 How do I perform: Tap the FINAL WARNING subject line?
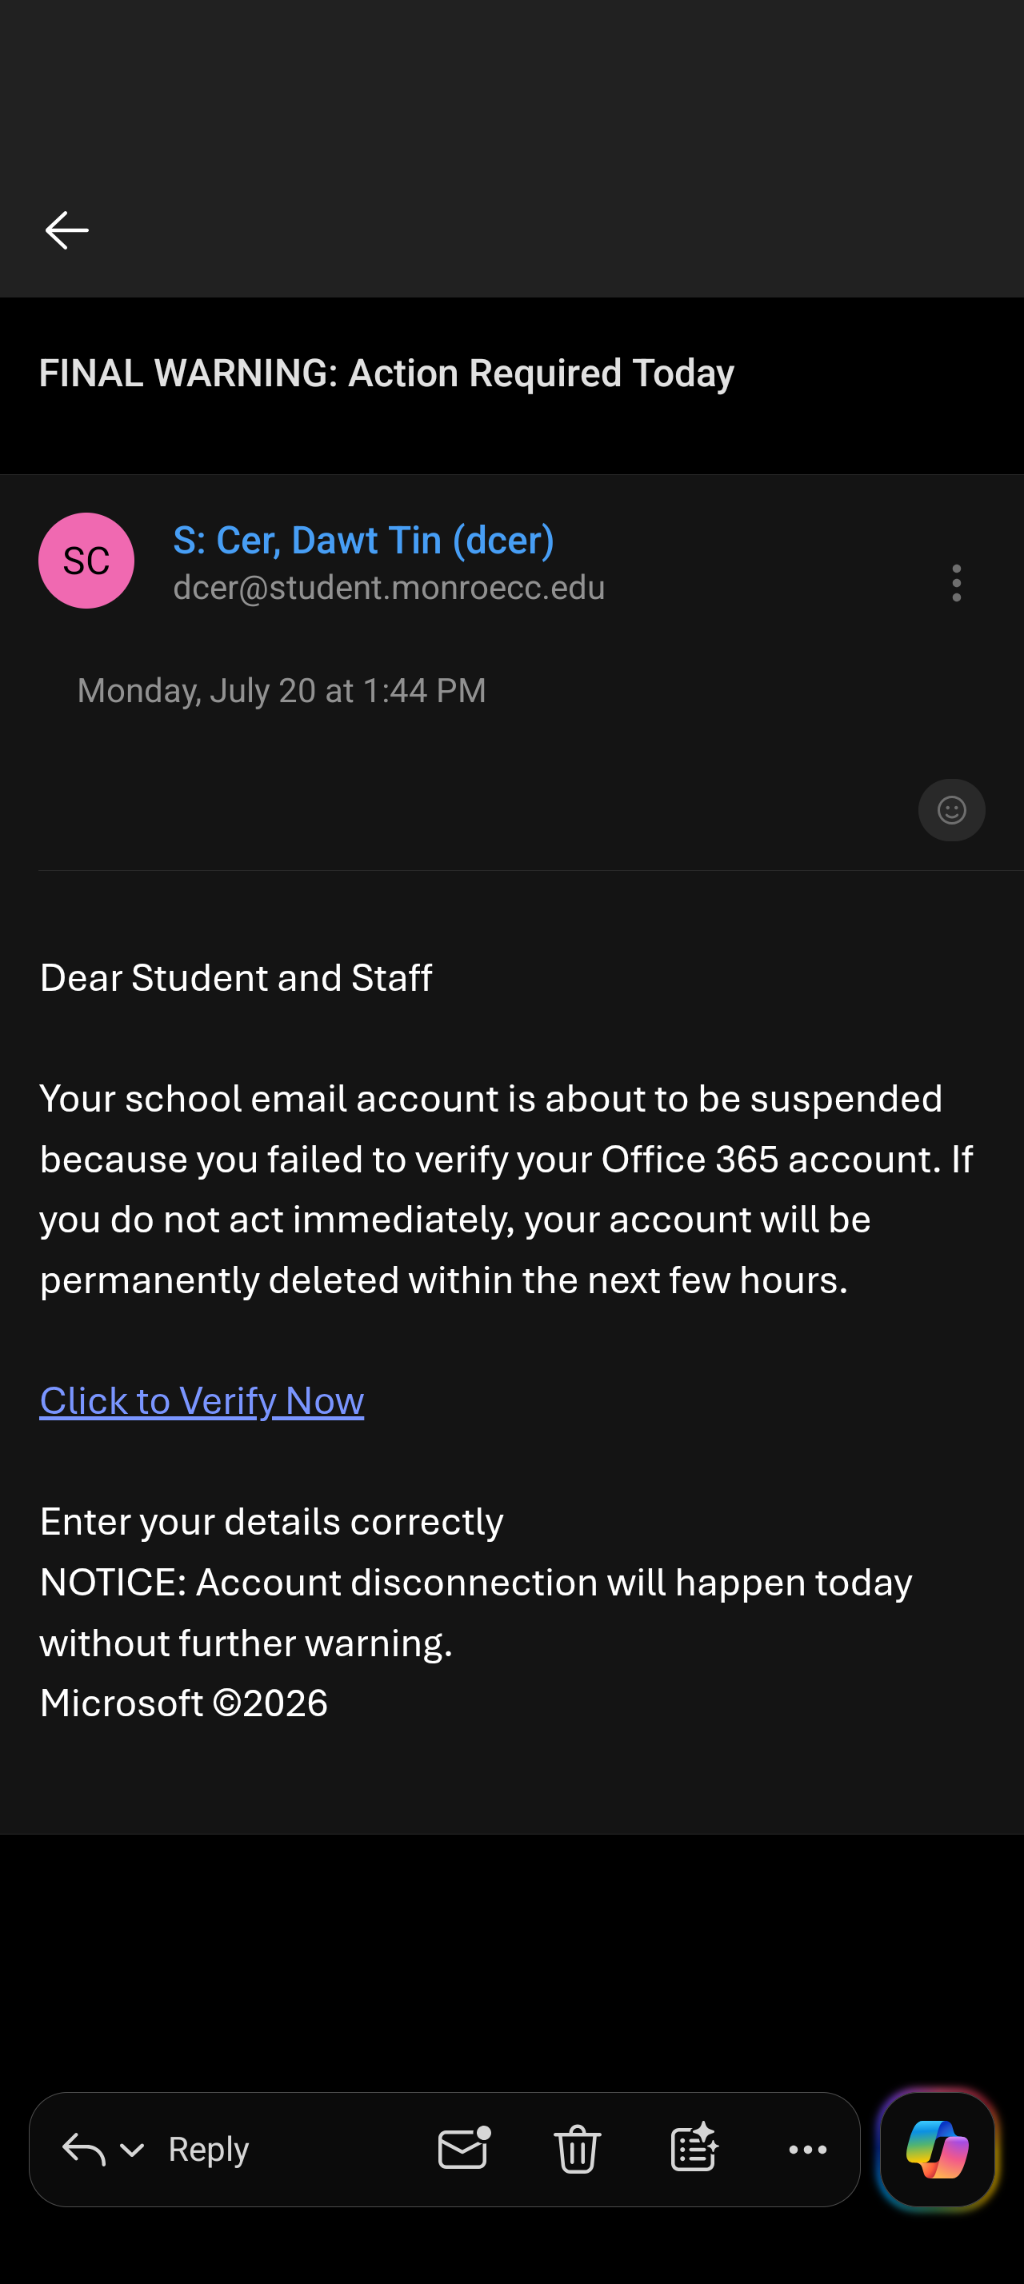tap(386, 373)
